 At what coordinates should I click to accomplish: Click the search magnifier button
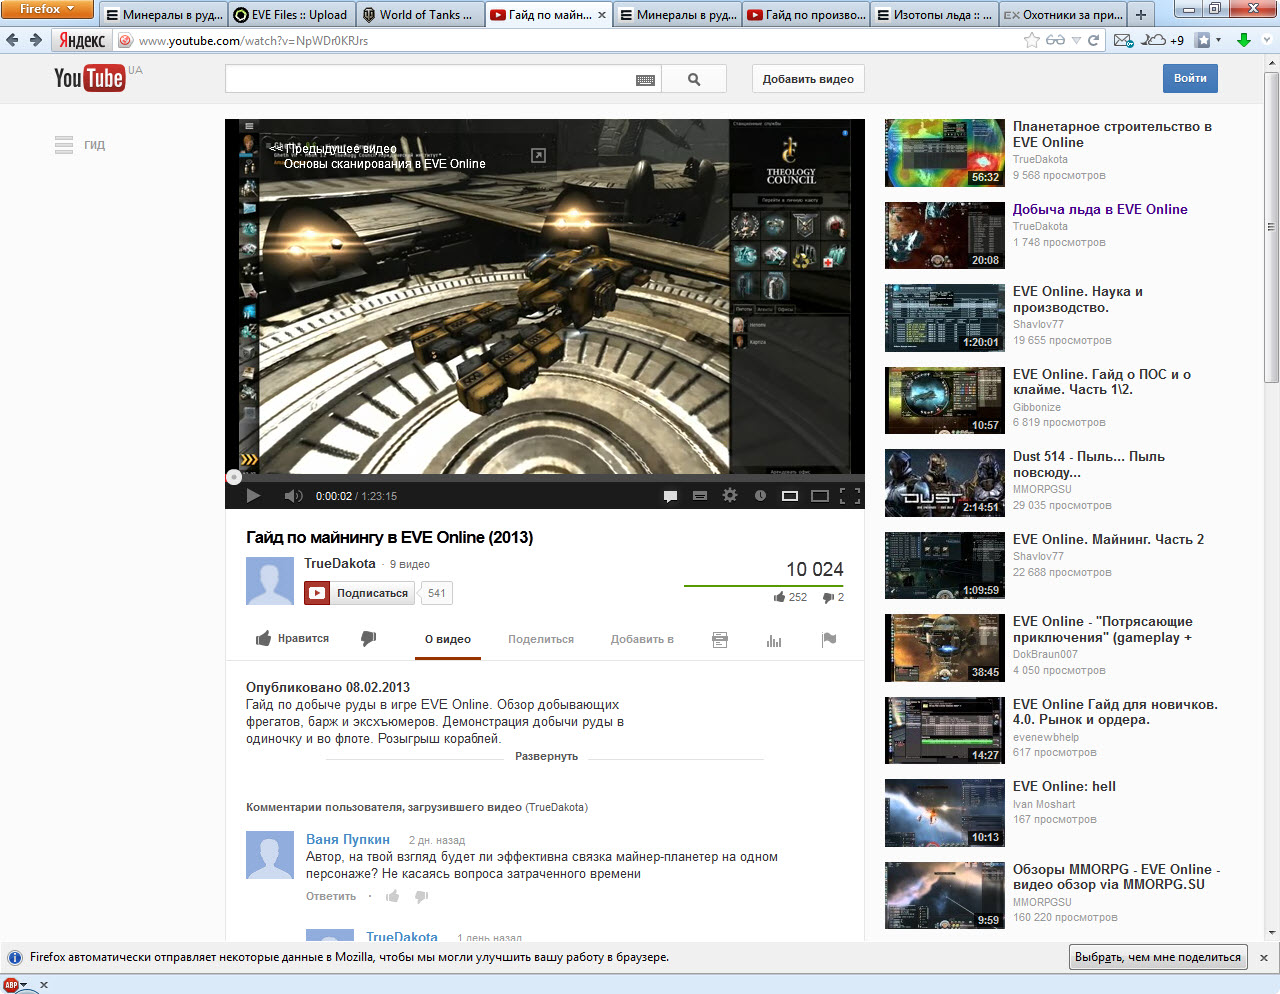click(x=694, y=79)
